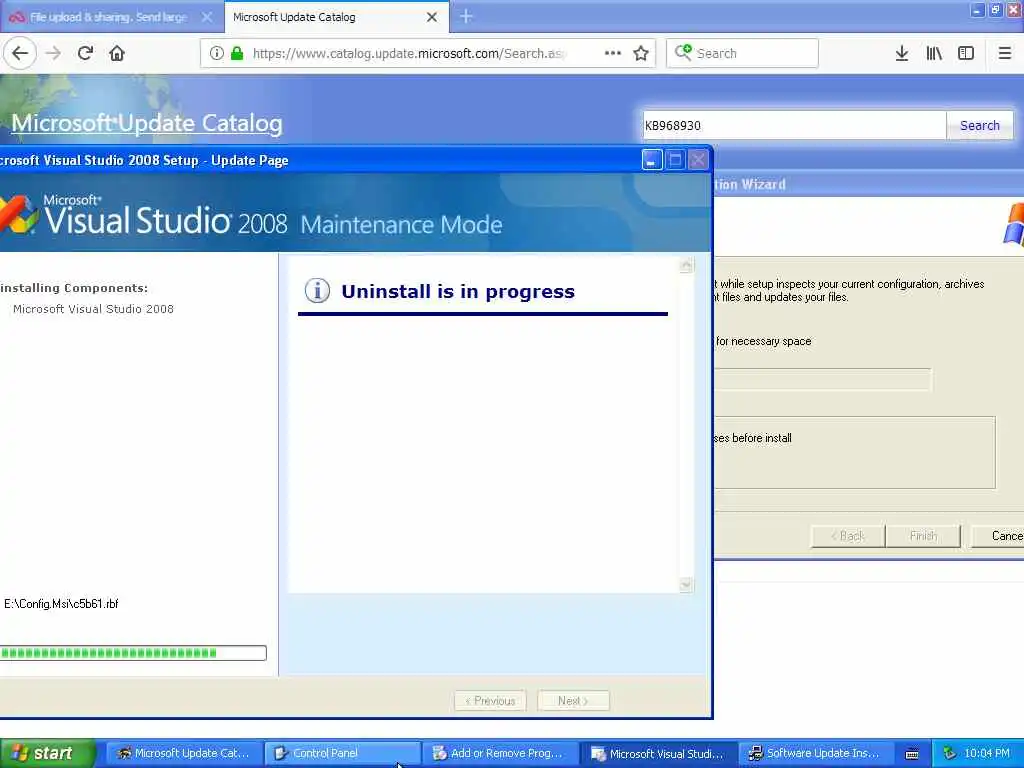Switch to Microsoft Visual Studi... taskbar item
Viewport: 1024px width, 768px height.
click(660, 753)
